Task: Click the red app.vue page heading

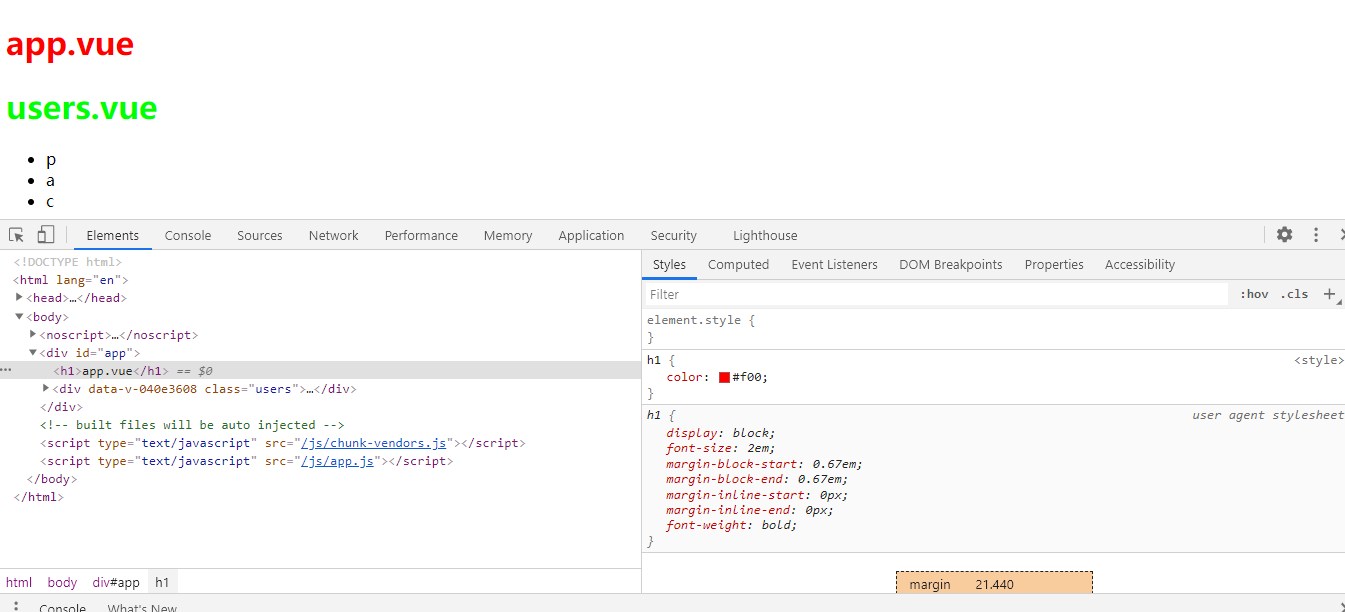Action: (70, 44)
